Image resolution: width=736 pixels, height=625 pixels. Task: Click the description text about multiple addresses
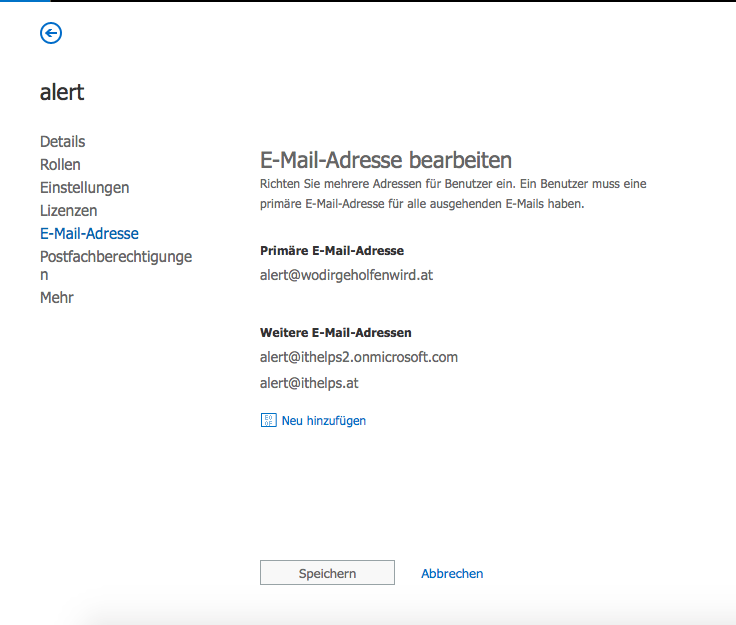[453, 194]
